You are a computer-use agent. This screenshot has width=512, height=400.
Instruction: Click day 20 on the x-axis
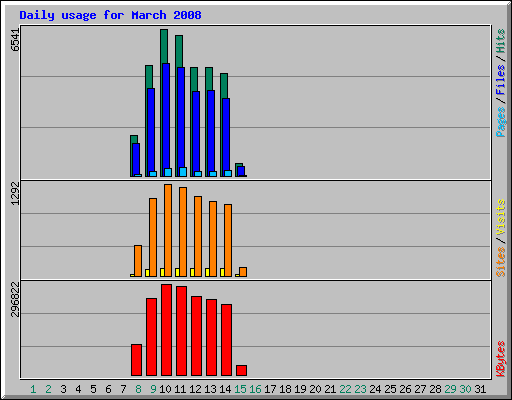click(x=315, y=389)
